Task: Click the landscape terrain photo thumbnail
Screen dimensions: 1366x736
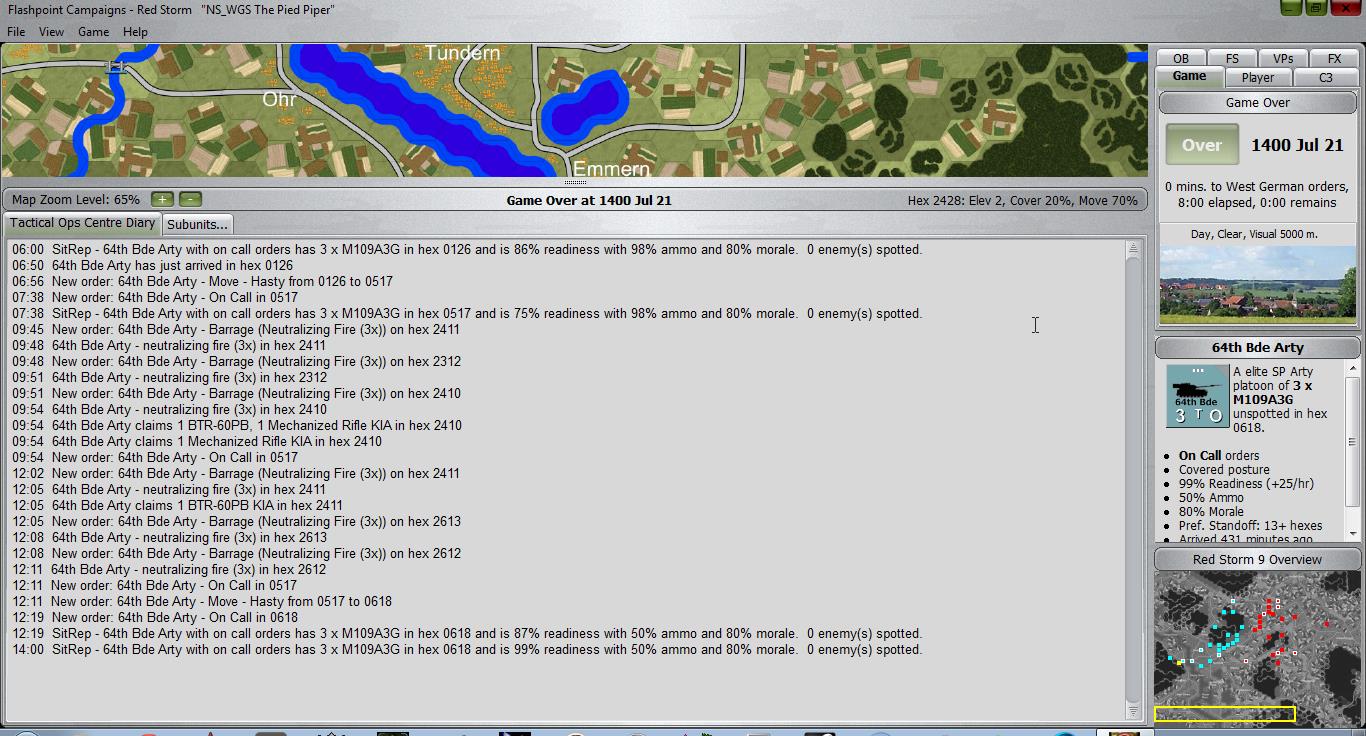Action: point(1257,284)
